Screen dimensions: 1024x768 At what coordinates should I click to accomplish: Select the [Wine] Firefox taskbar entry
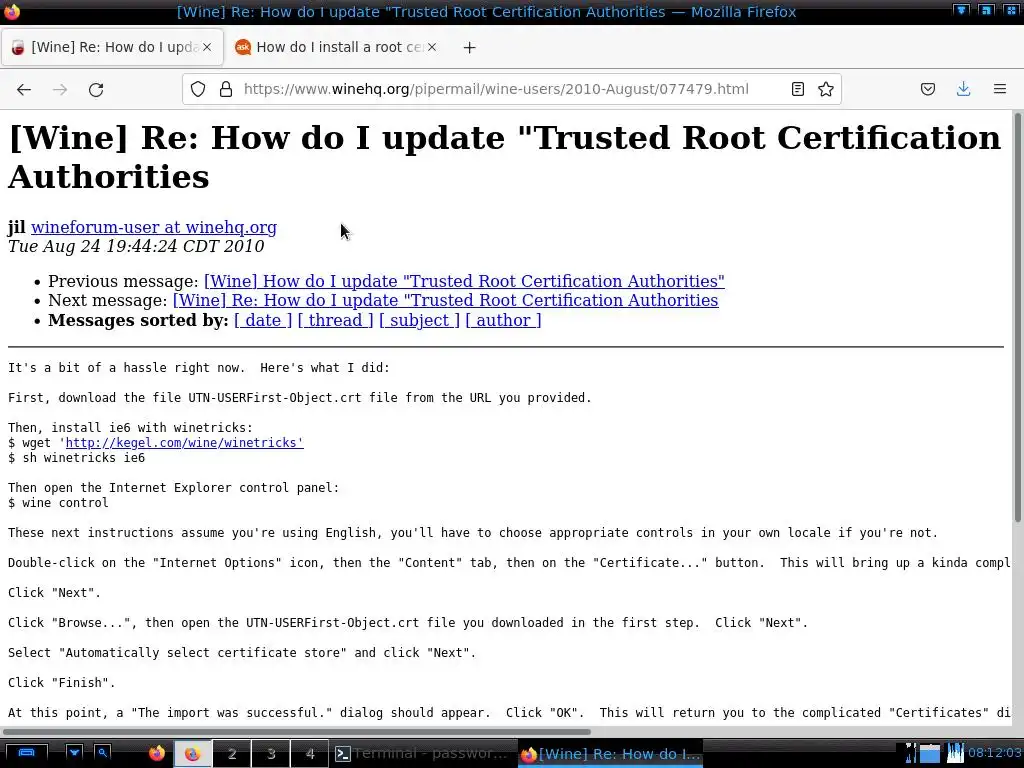(x=611, y=754)
